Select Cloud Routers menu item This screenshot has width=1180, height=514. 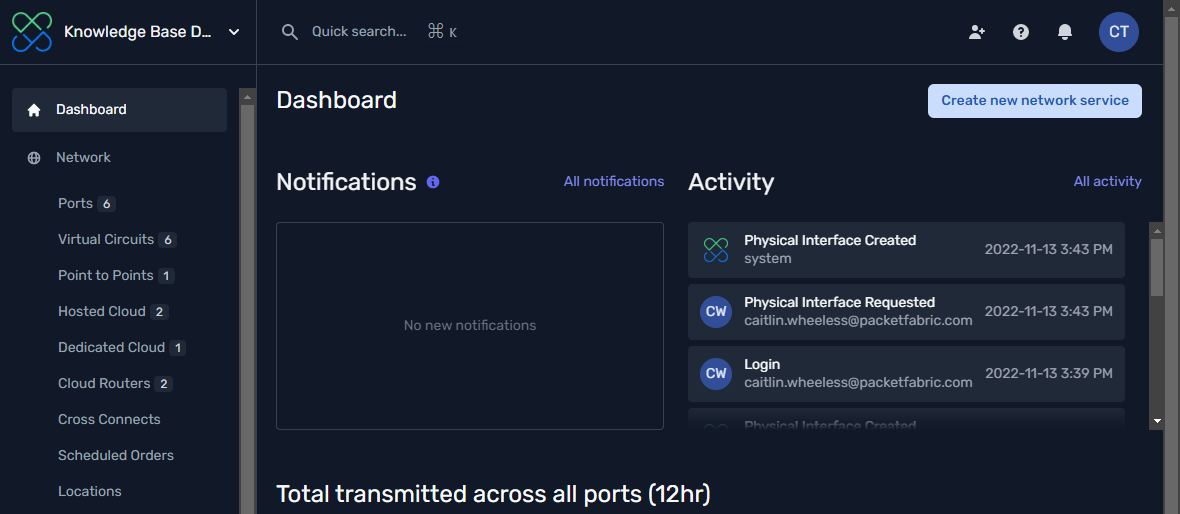[104, 384]
